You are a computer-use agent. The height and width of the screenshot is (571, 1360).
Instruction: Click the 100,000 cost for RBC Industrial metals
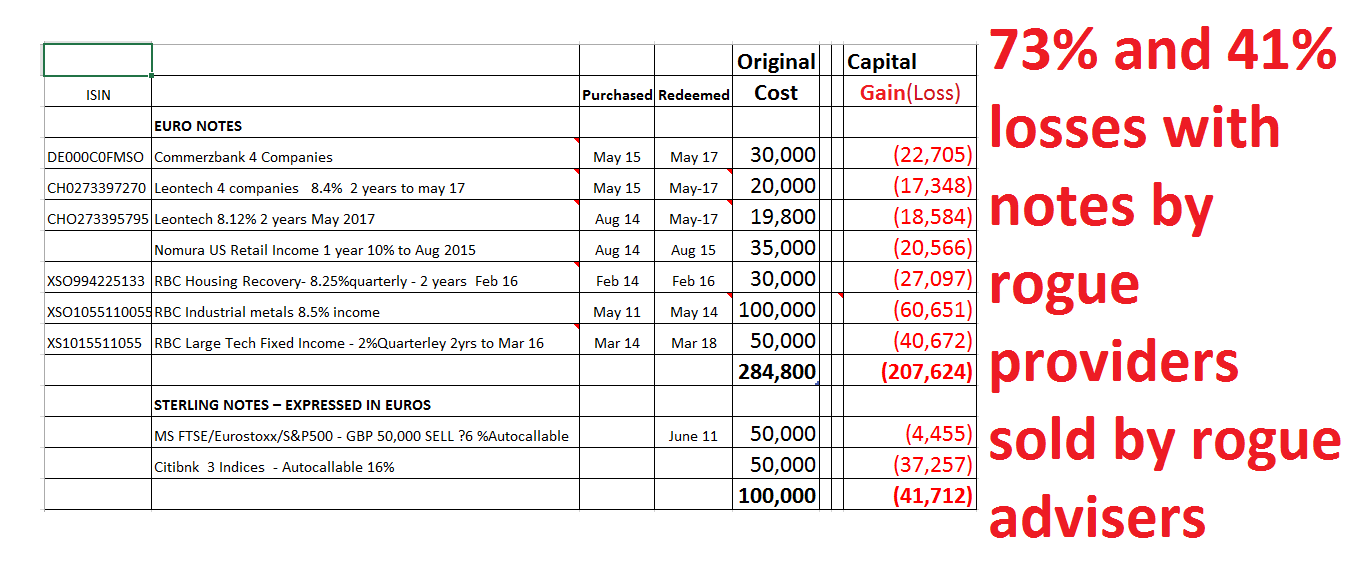click(776, 310)
